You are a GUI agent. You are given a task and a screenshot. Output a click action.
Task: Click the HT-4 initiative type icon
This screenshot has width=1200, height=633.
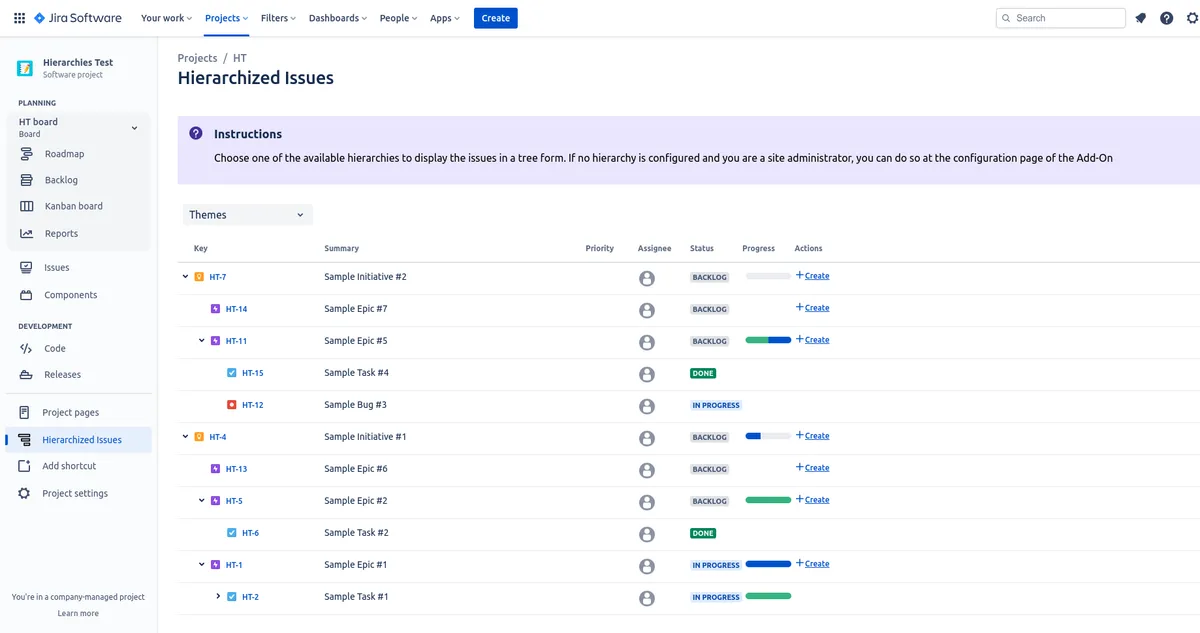199,437
